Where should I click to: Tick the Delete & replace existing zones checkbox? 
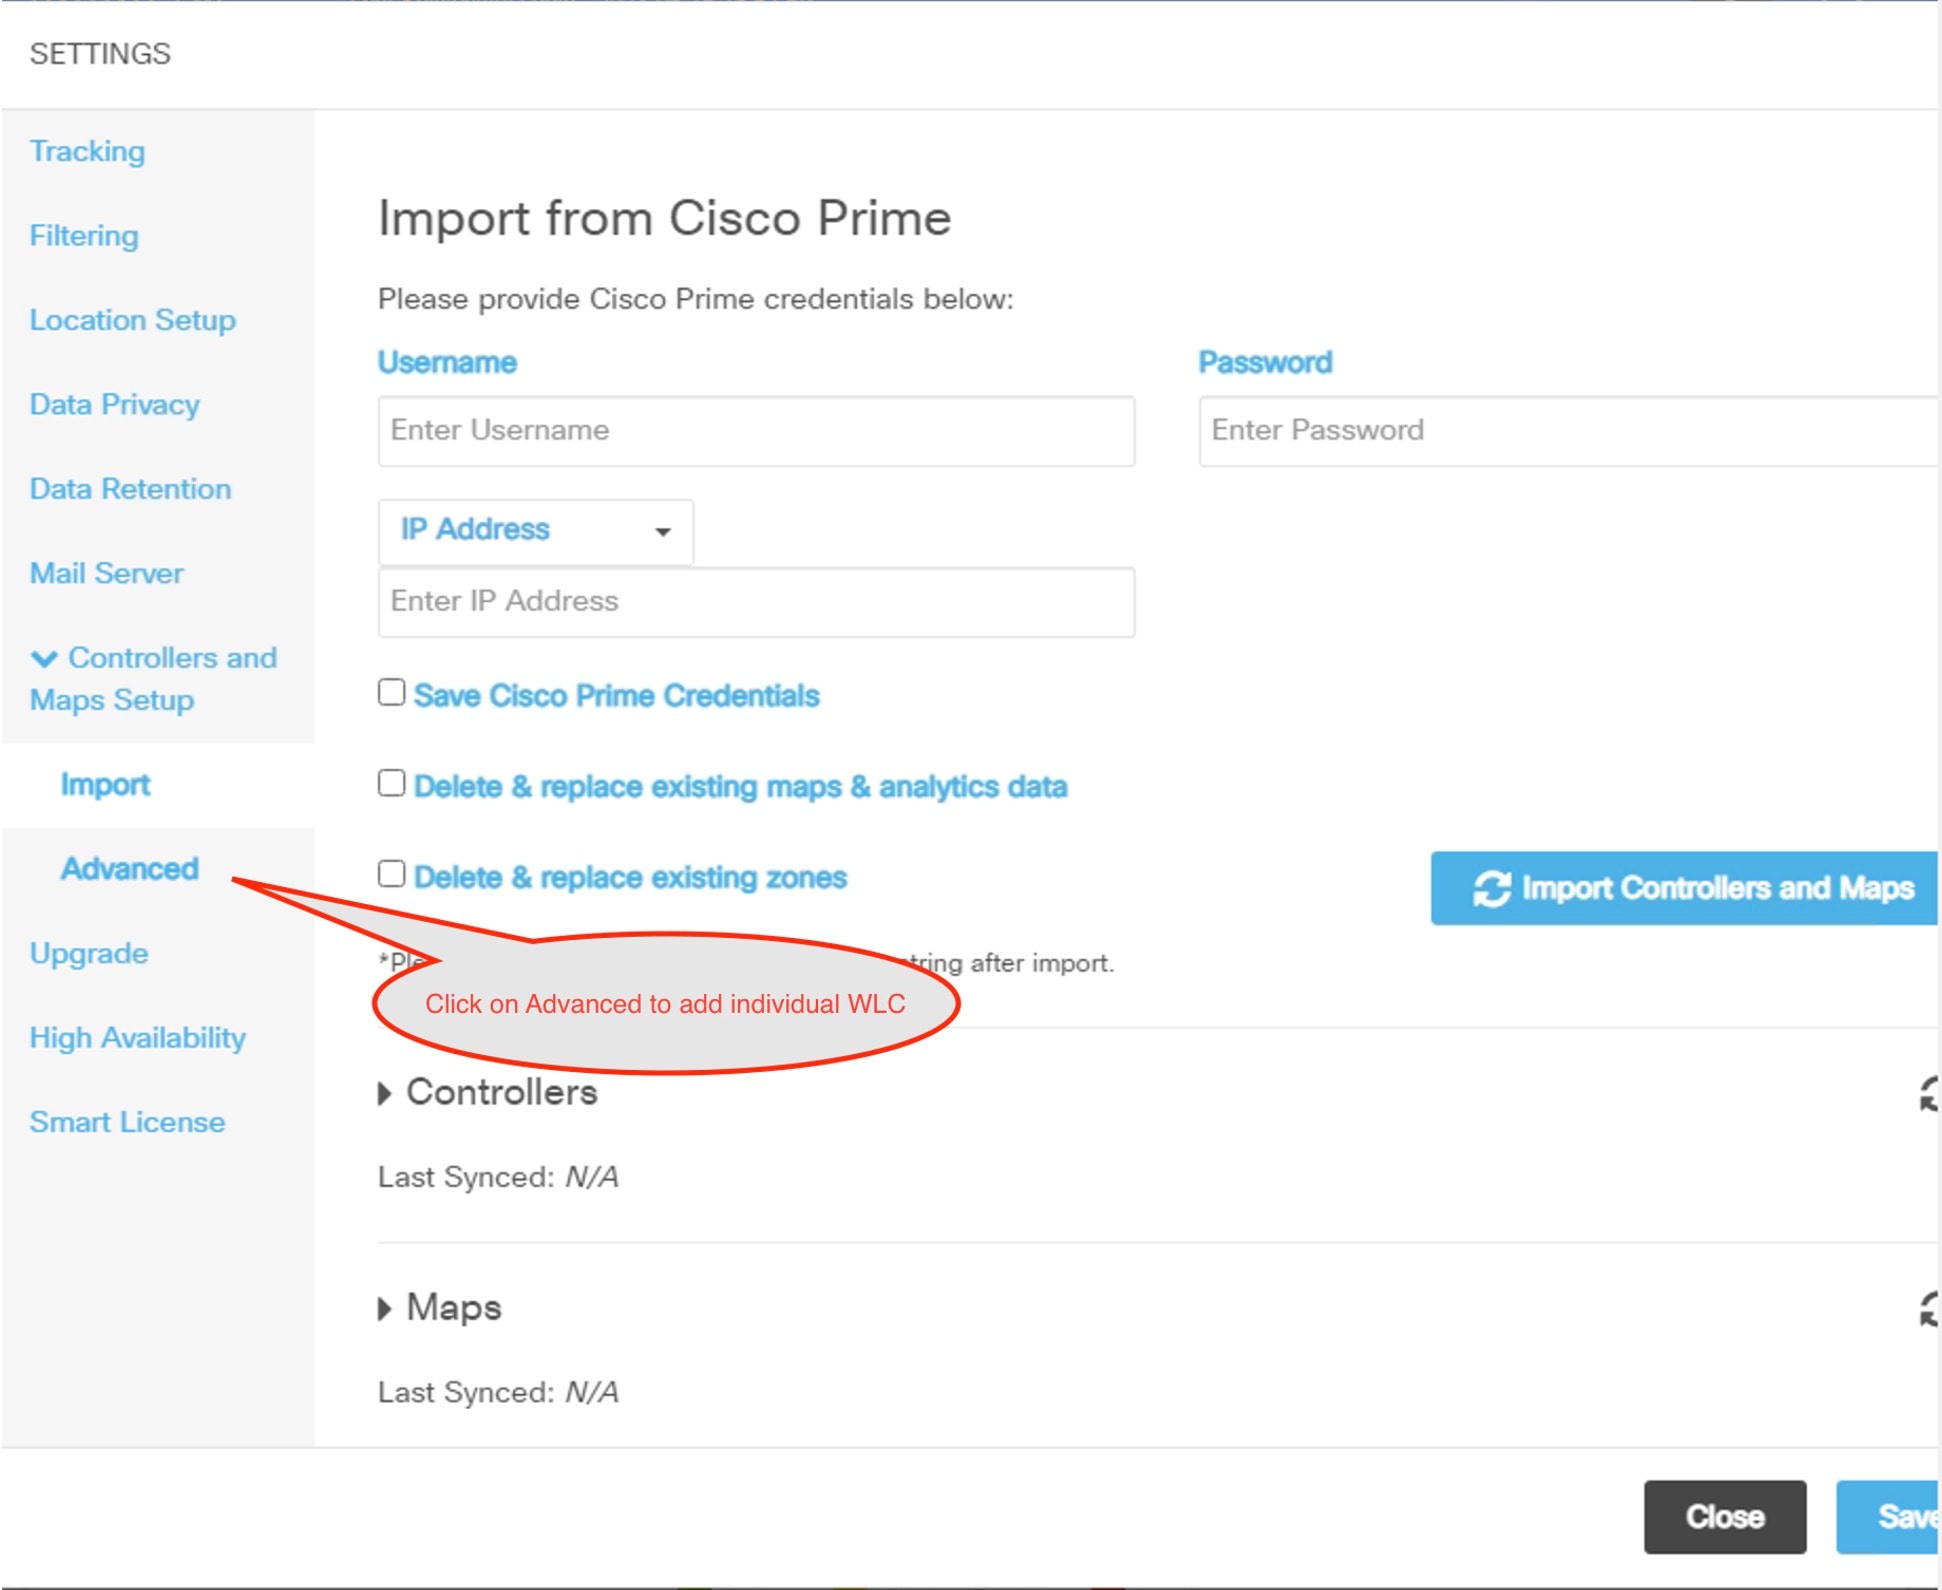click(391, 874)
